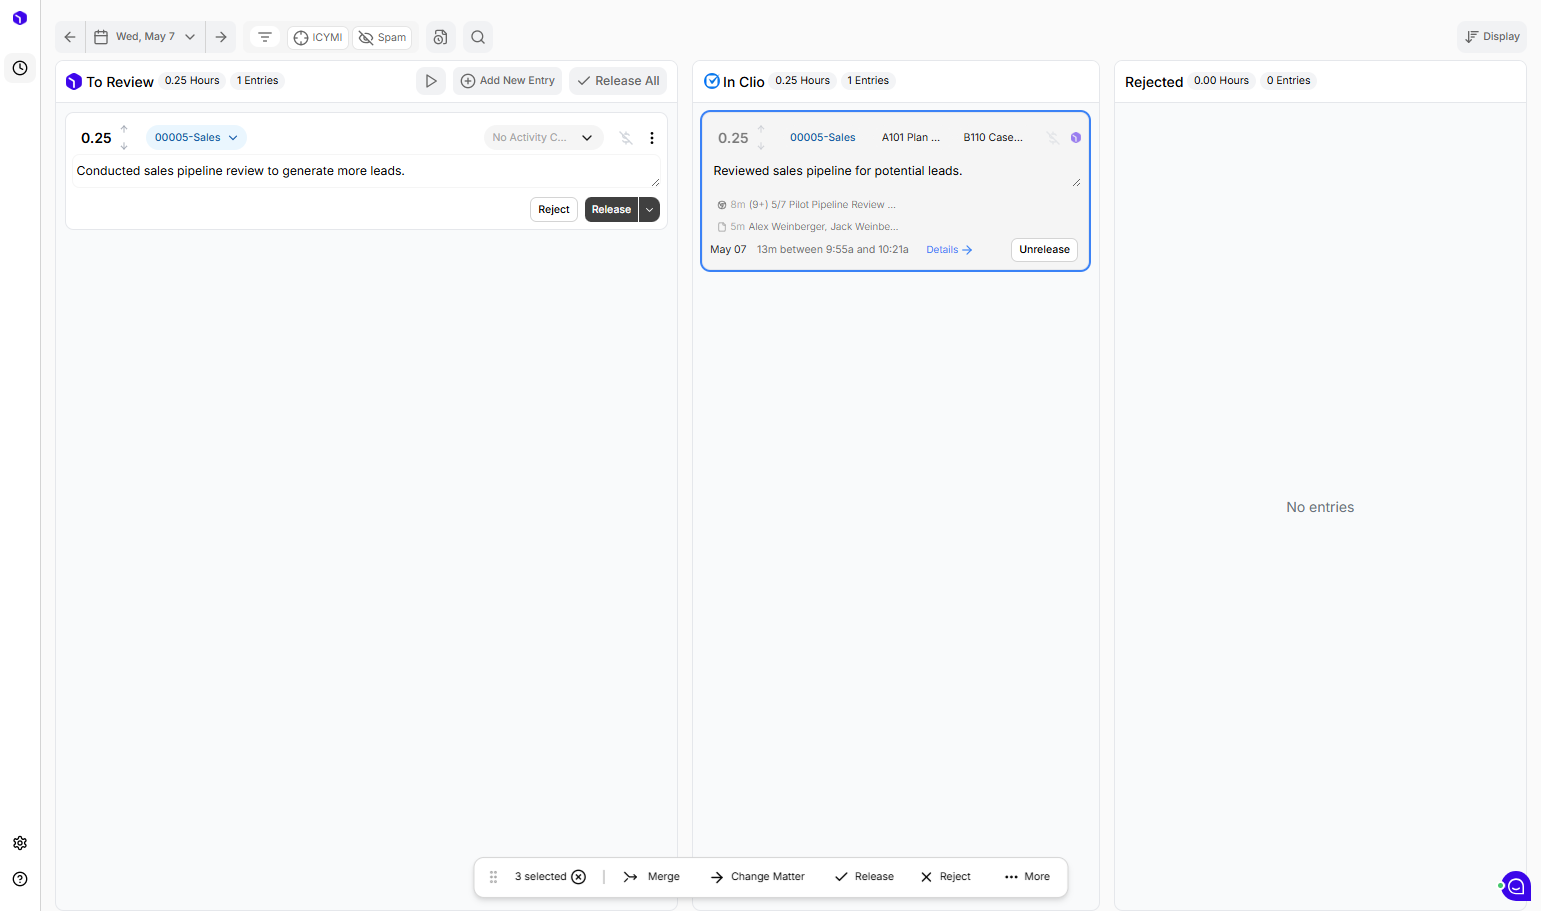1541x911 pixels.
Task: Open Details for the Clio entry
Action: 949,250
